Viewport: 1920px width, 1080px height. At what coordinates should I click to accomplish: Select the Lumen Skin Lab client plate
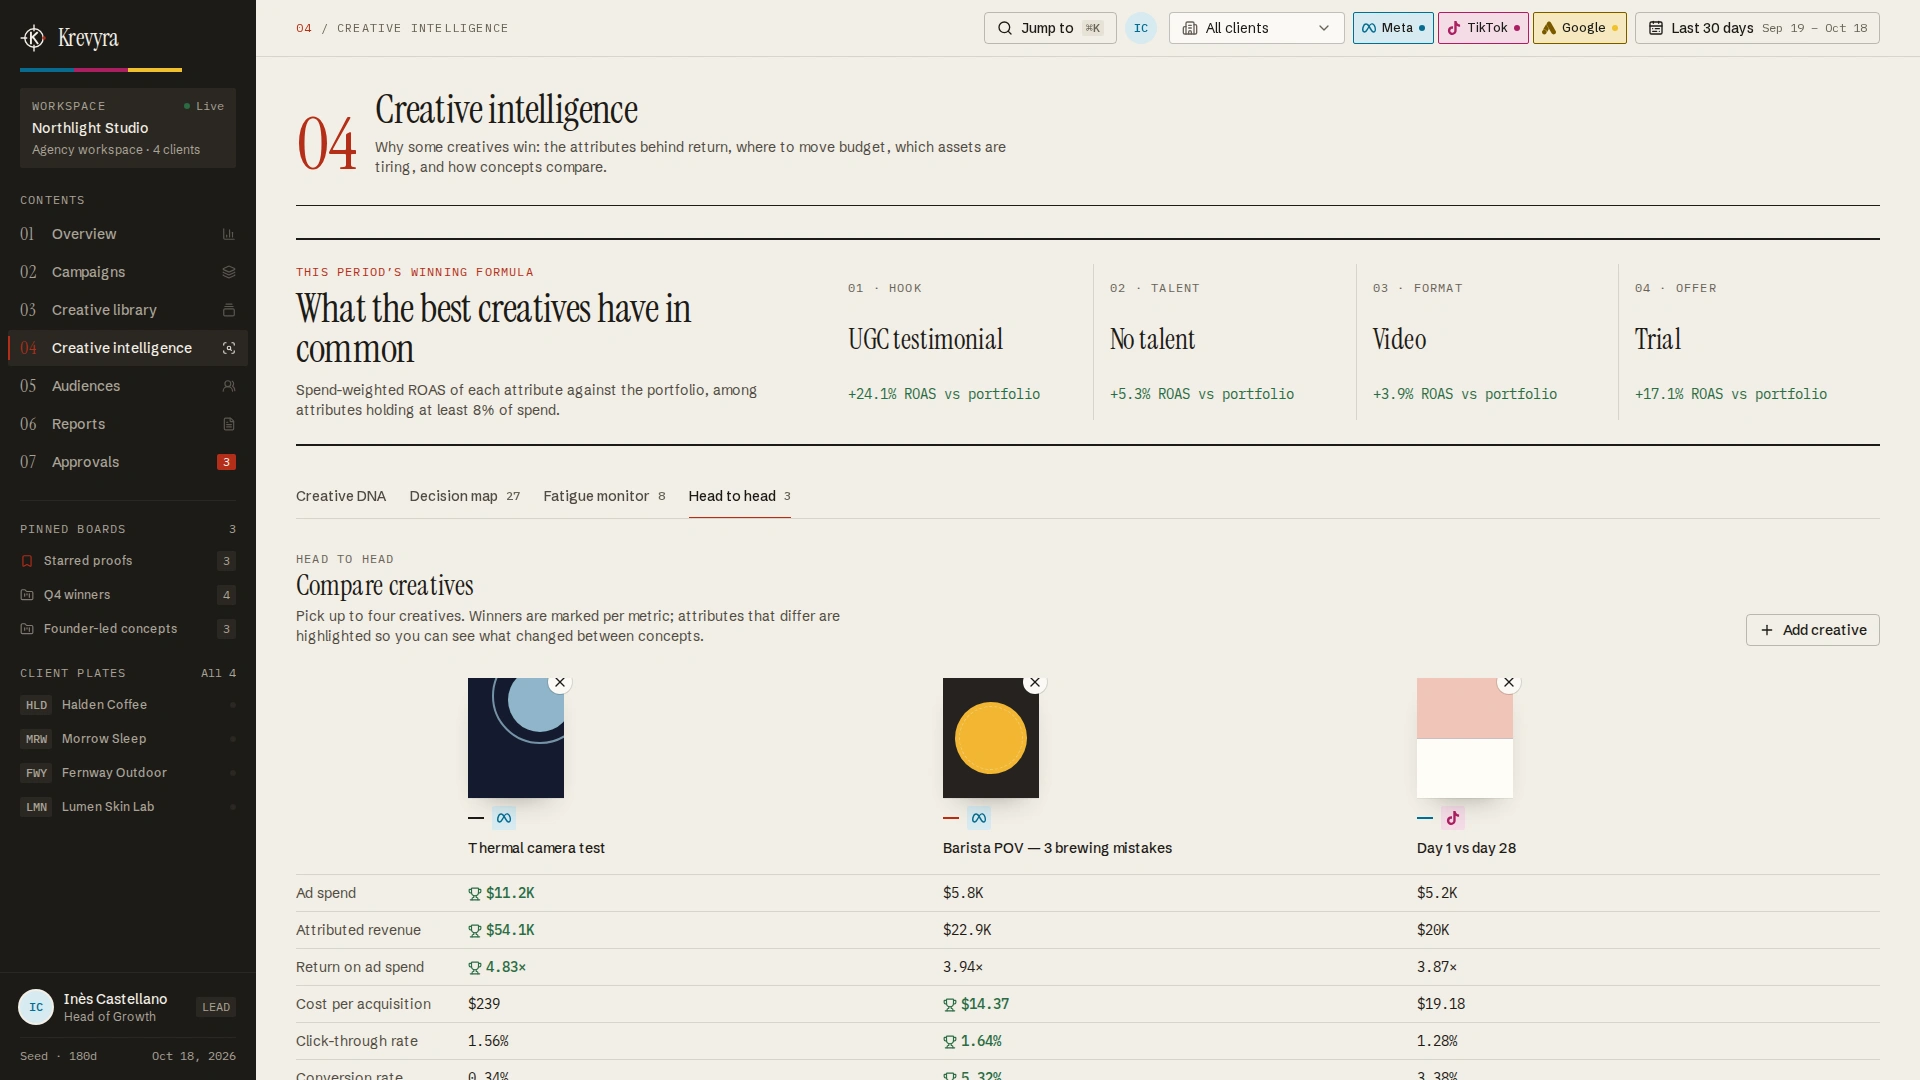(x=128, y=807)
